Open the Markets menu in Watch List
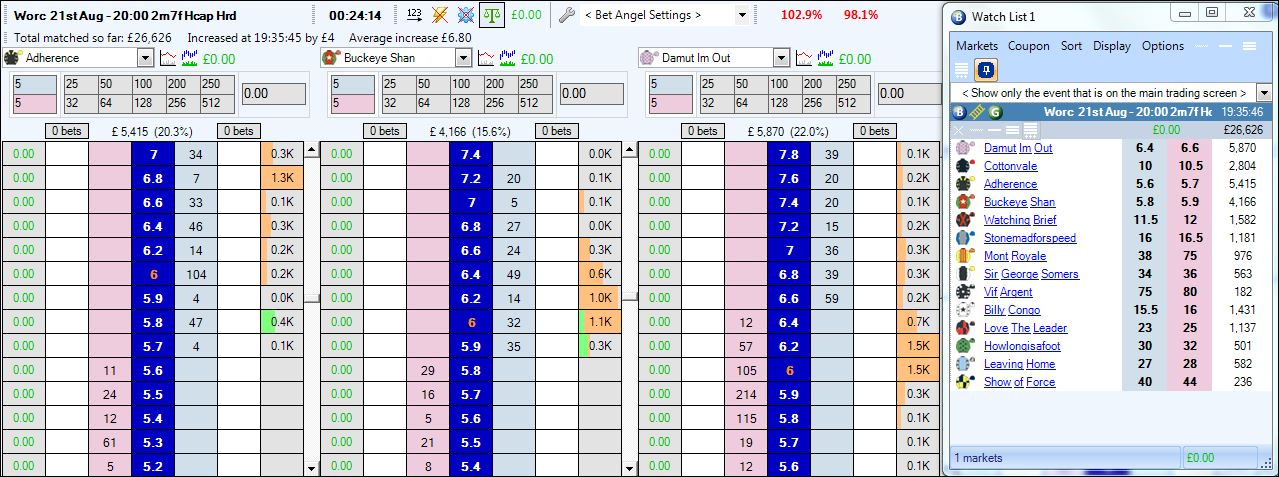This screenshot has height=477, width=1279. 977,46
